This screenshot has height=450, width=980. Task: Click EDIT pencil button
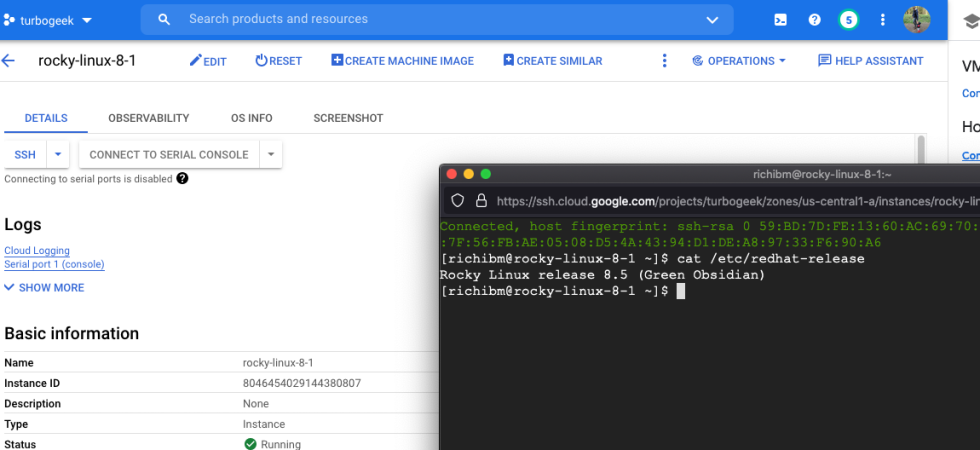click(208, 61)
